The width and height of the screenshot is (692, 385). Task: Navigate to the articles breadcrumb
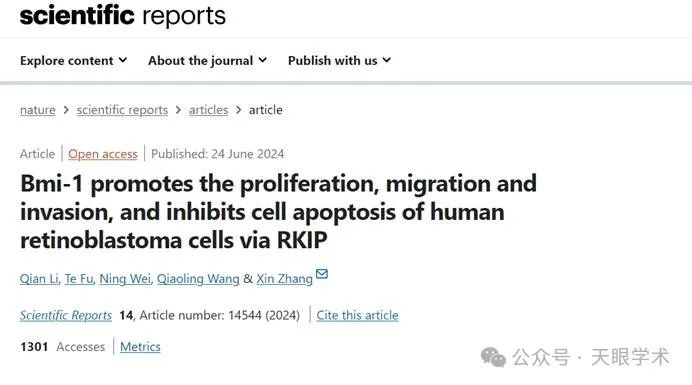208,110
